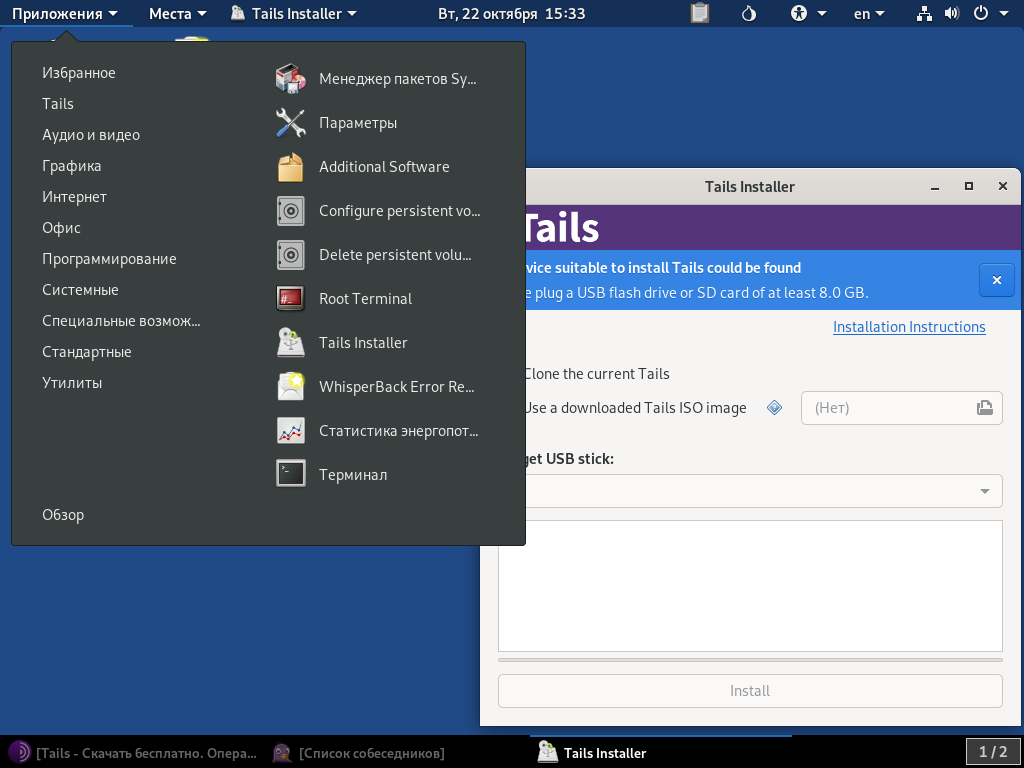This screenshot has height=768, width=1024.
Task: Open the Installation Instructions link
Action: pyautogui.click(x=909, y=327)
